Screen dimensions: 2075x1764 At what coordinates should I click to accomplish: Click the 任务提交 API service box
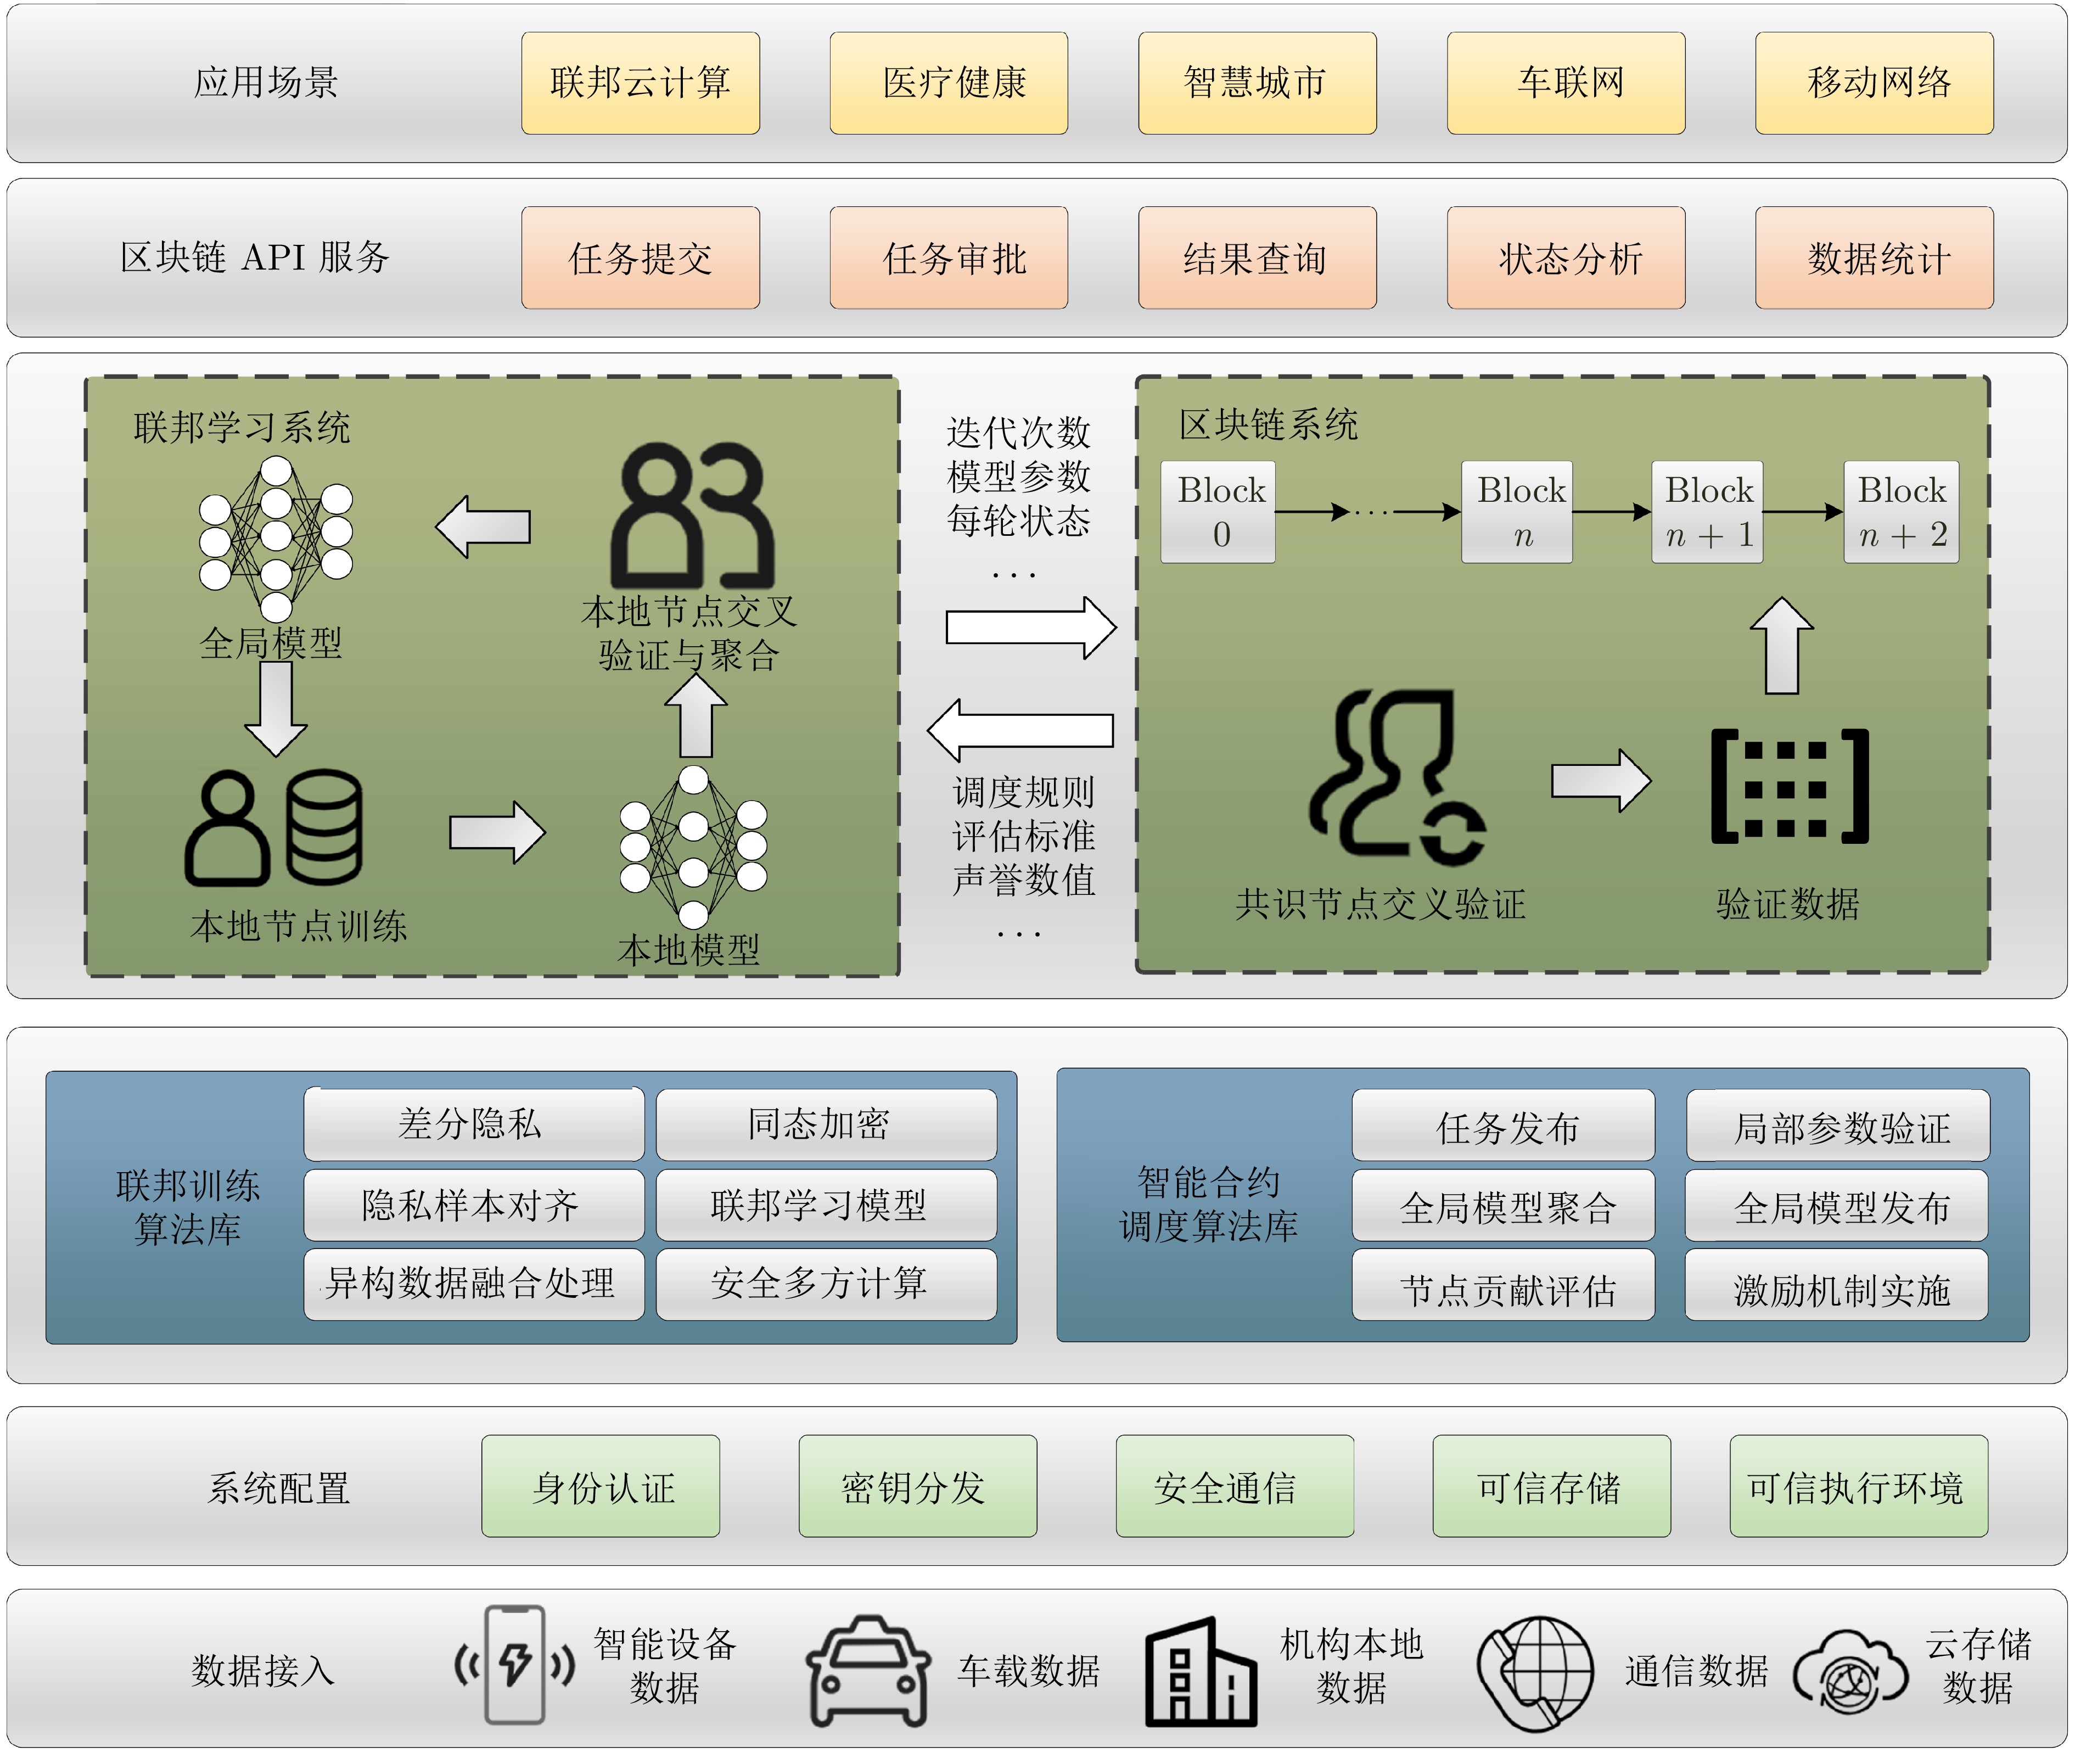pos(640,258)
